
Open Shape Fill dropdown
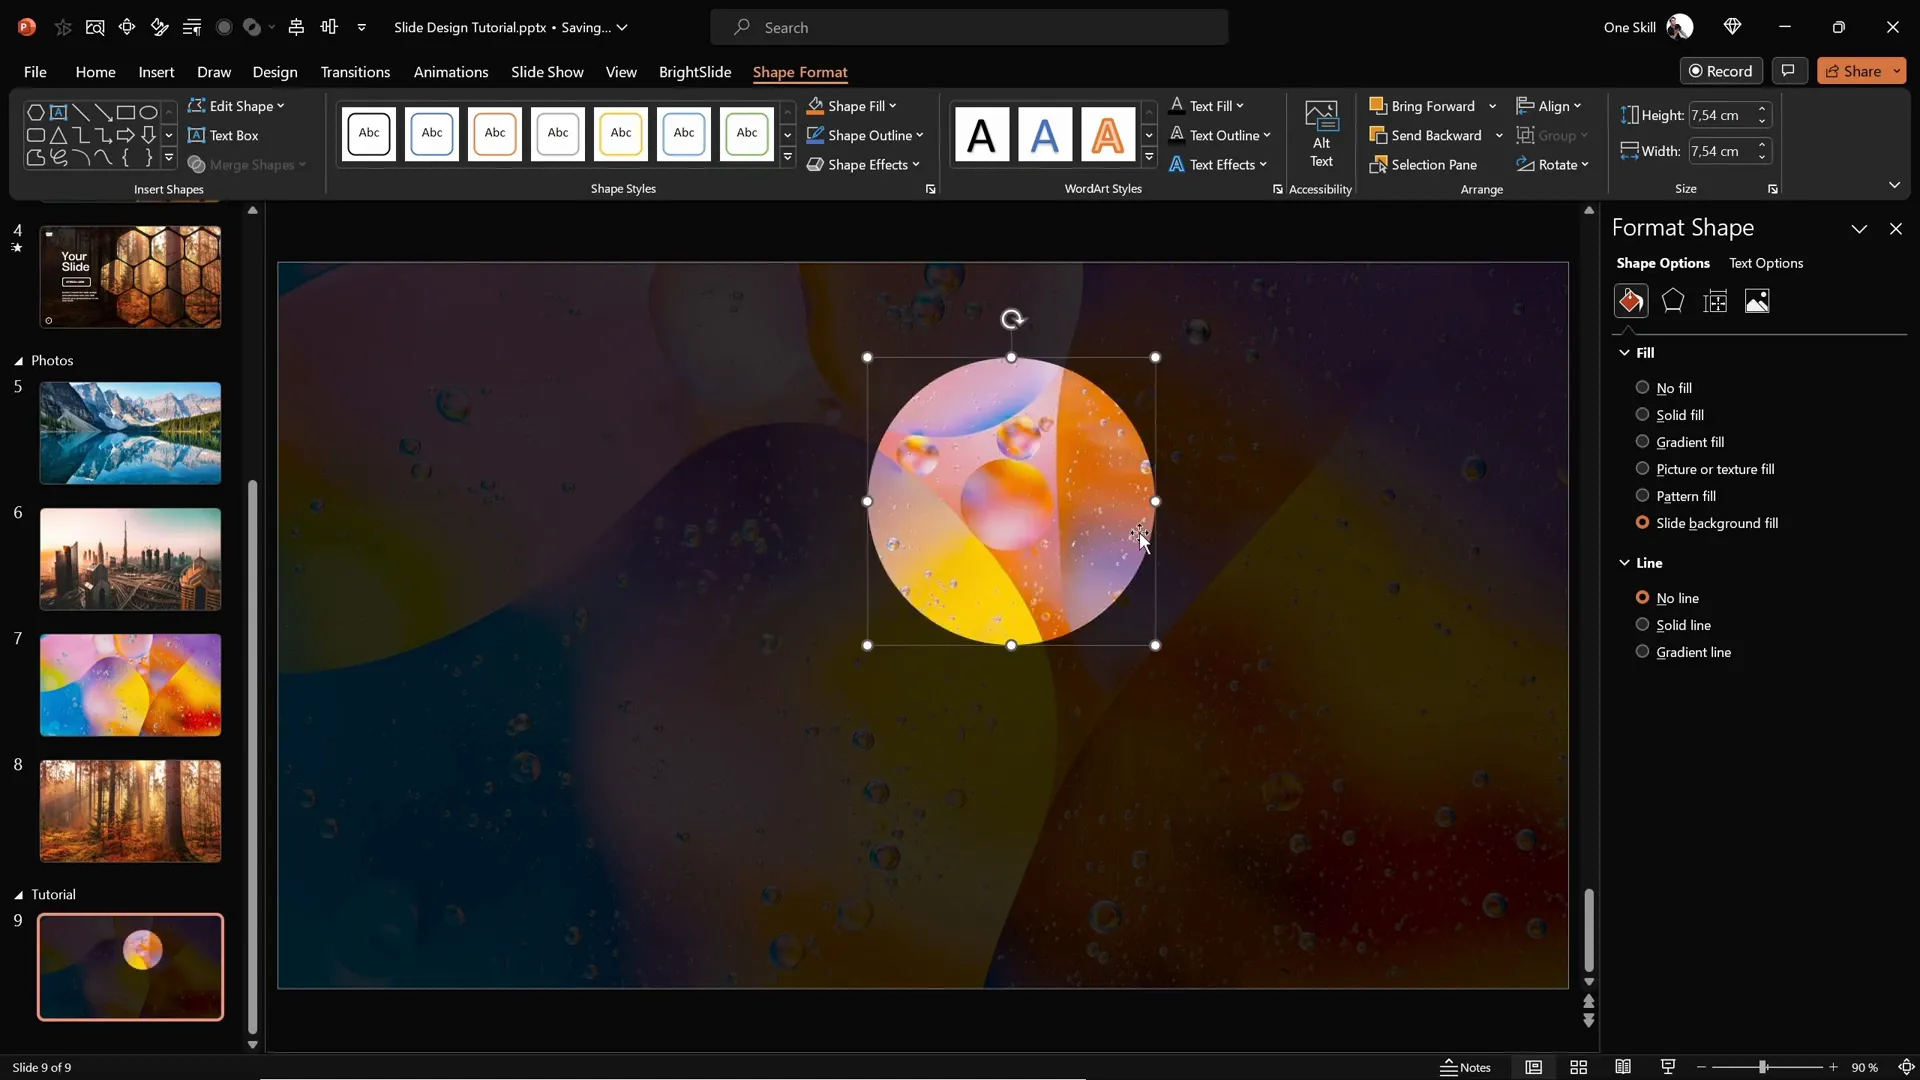point(852,106)
